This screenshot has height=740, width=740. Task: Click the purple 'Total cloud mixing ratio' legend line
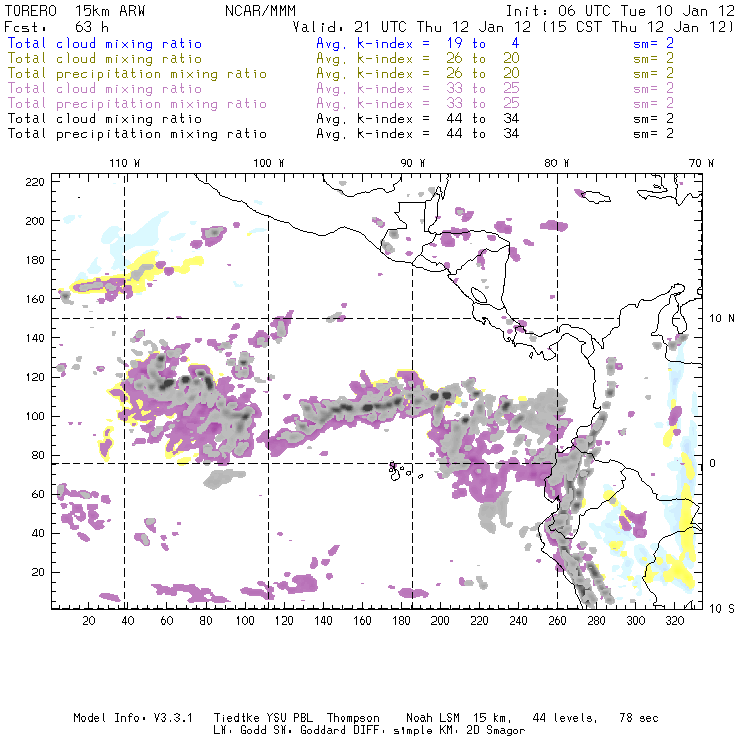click(105, 89)
